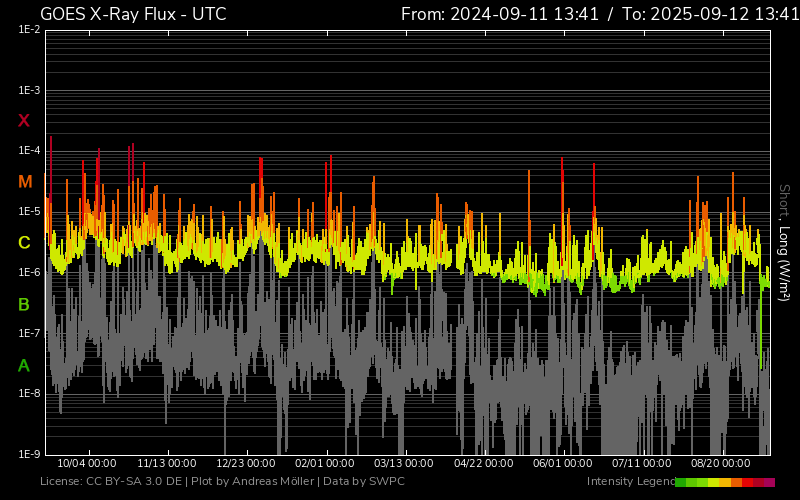The width and height of the screenshot is (800, 500).
Task: Click the License CC BY-SA 3.0 DE text
Action: click(x=111, y=482)
